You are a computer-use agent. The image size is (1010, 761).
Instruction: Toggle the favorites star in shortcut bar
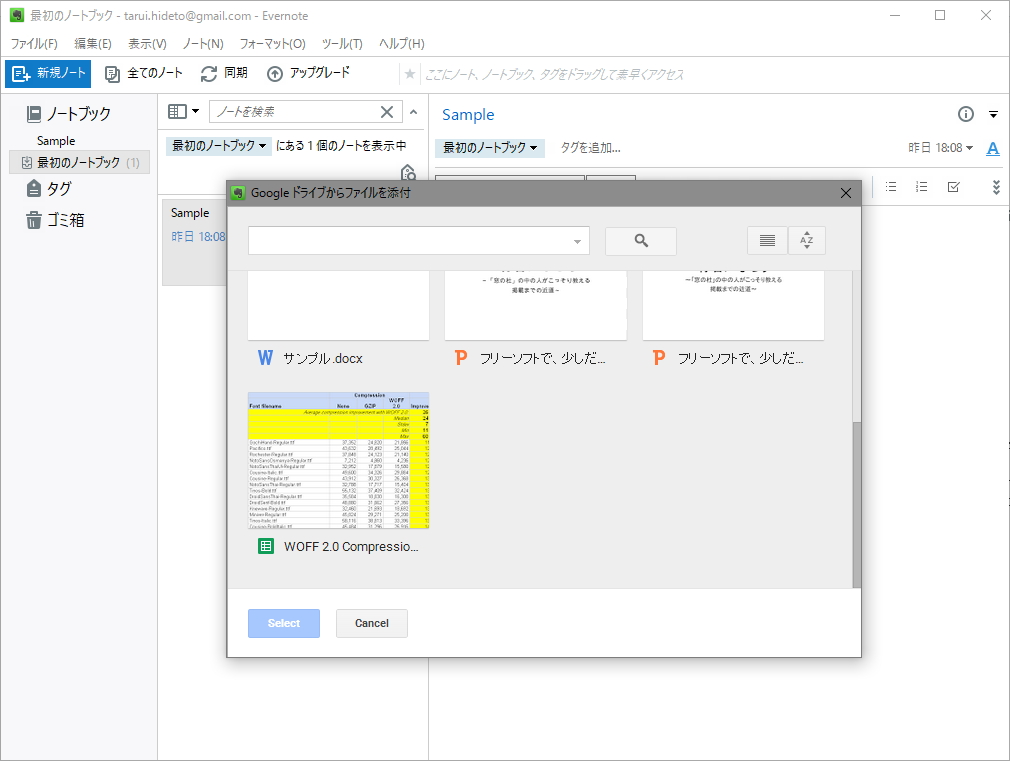click(x=412, y=72)
